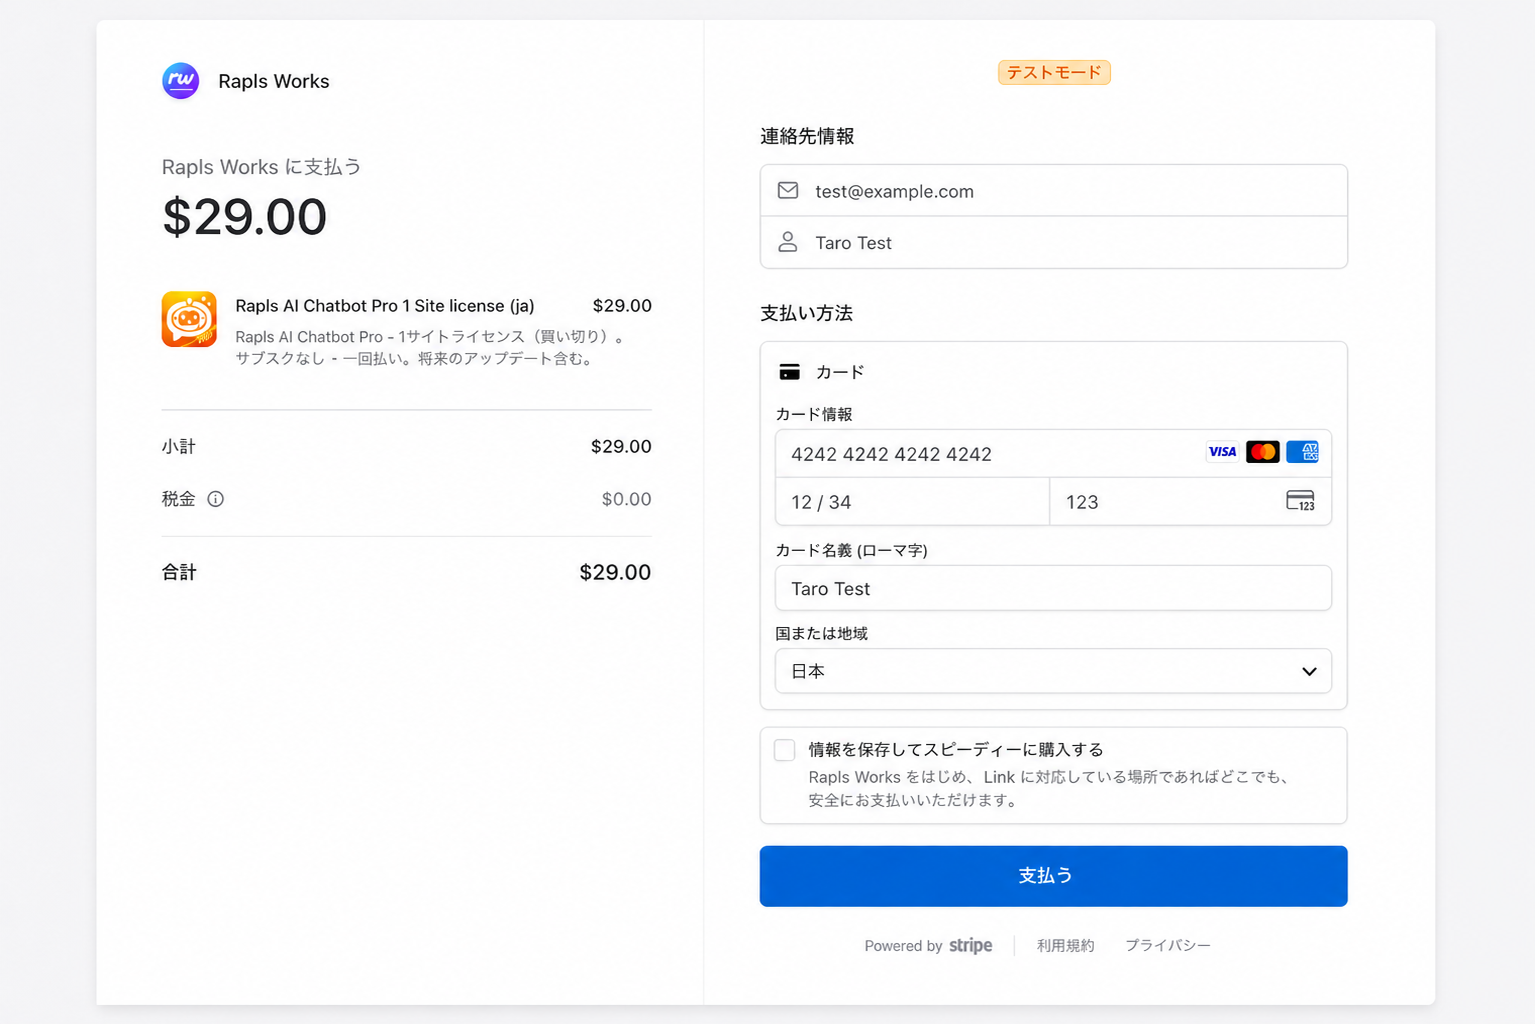This screenshot has height=1024, width=1535.
Task: Click the $29.00 headline amount
Action: (x=245, y=216)
